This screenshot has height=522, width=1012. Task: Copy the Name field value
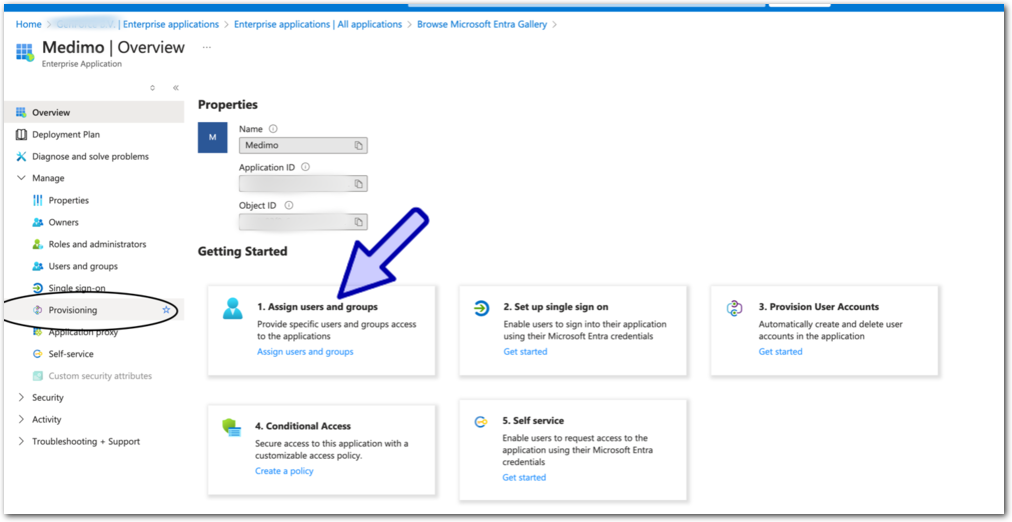(x=358, y=146)
